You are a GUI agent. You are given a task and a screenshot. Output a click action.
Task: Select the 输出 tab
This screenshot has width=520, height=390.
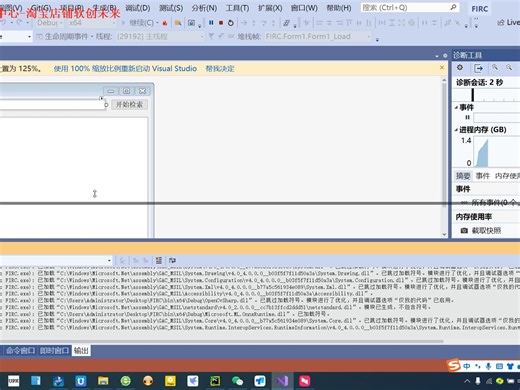coord(81,350)
